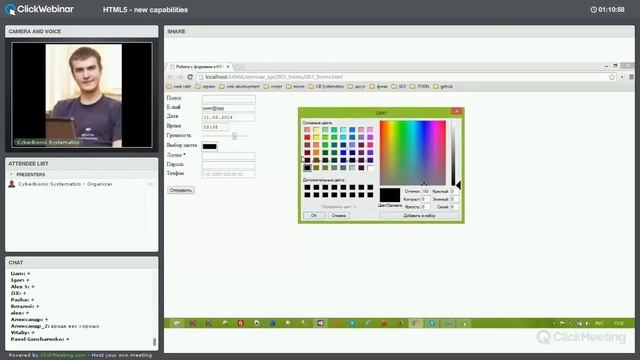Click the Зеленый green value field
This screenshot has height=360, width=640.
[454, 199]
